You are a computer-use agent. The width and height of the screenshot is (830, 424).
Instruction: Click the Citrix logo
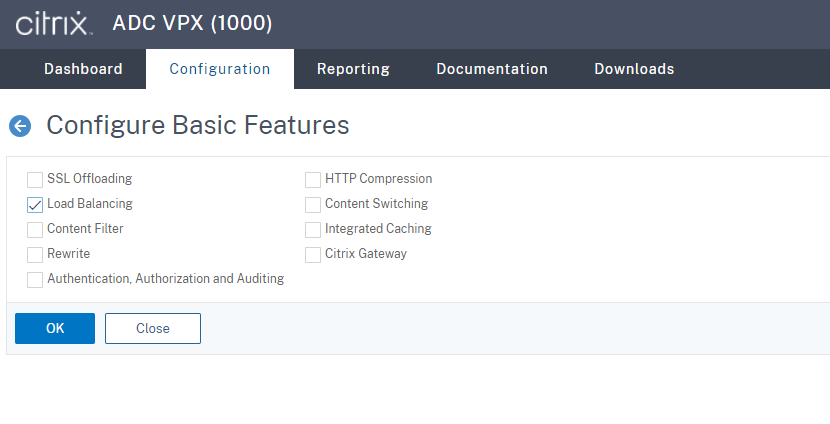(x=53, y=23)
